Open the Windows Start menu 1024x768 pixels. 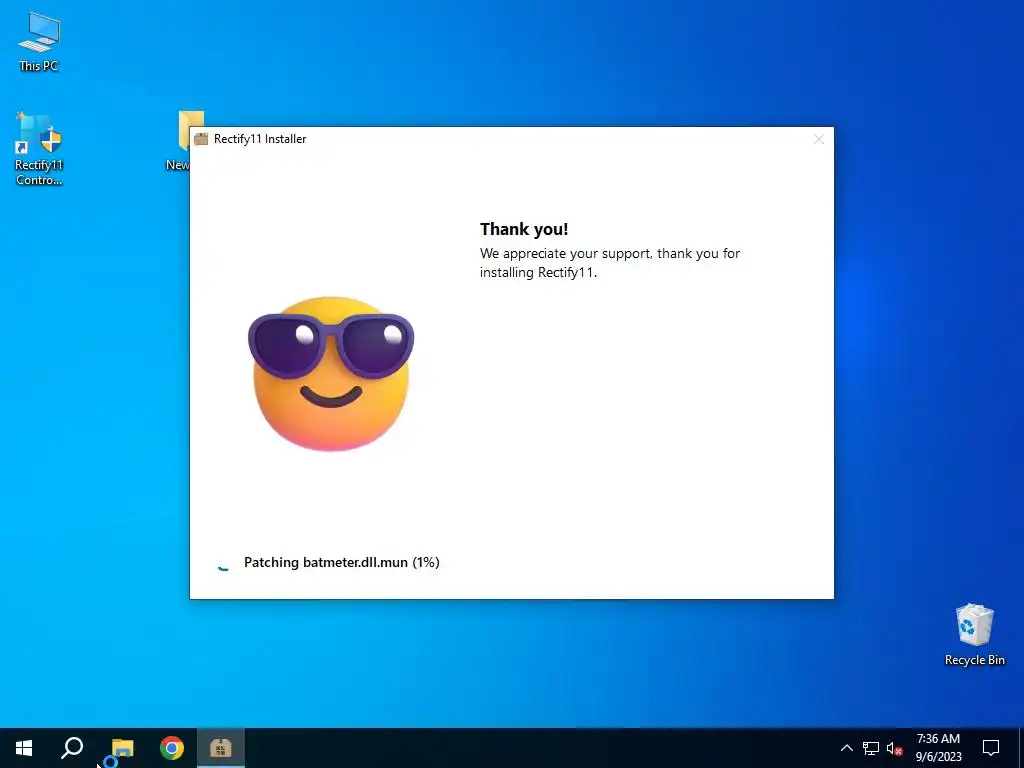(24, 748)
